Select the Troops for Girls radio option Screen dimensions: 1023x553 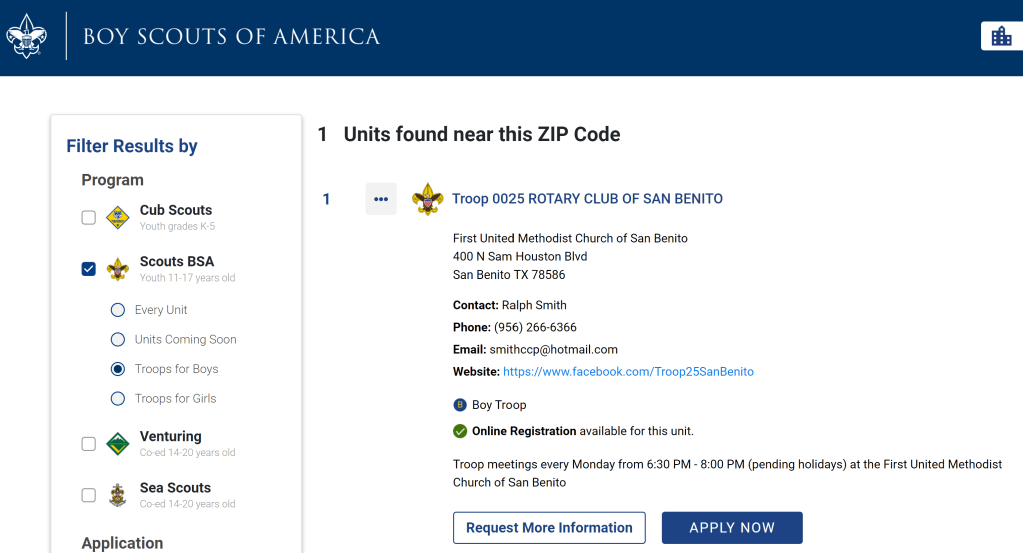(118, 399)
